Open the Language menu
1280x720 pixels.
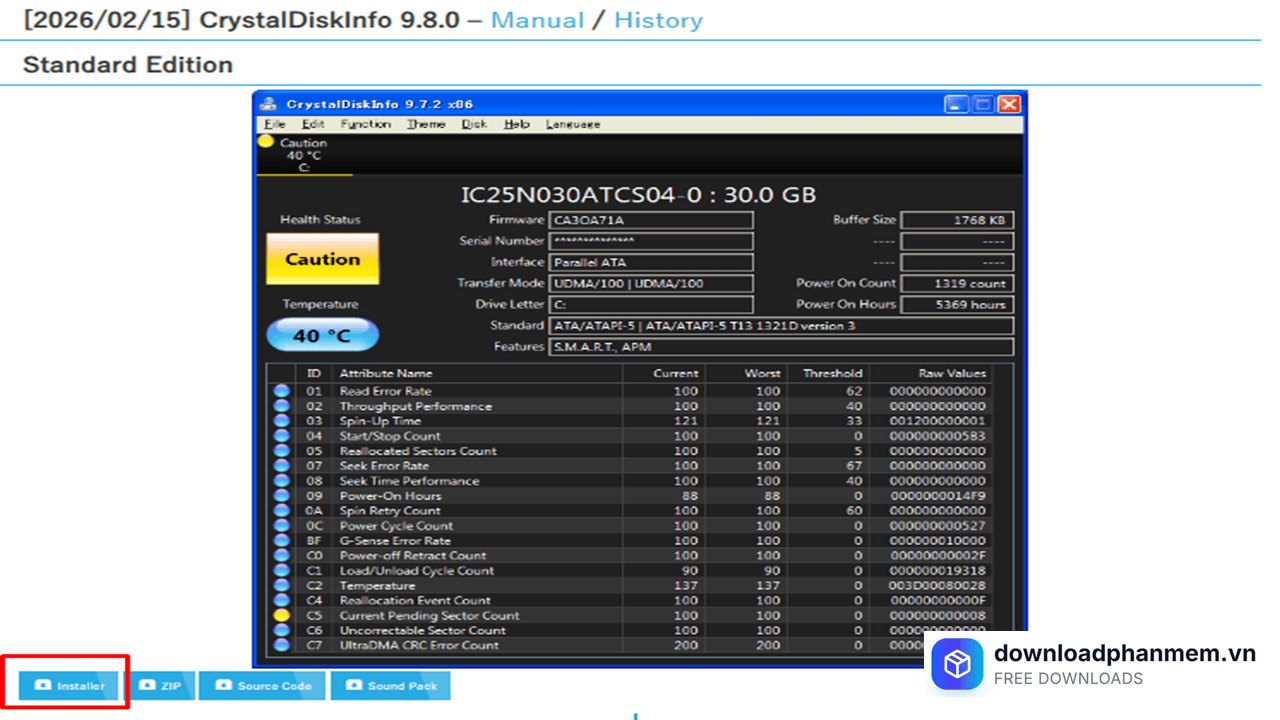coord(573,124)
